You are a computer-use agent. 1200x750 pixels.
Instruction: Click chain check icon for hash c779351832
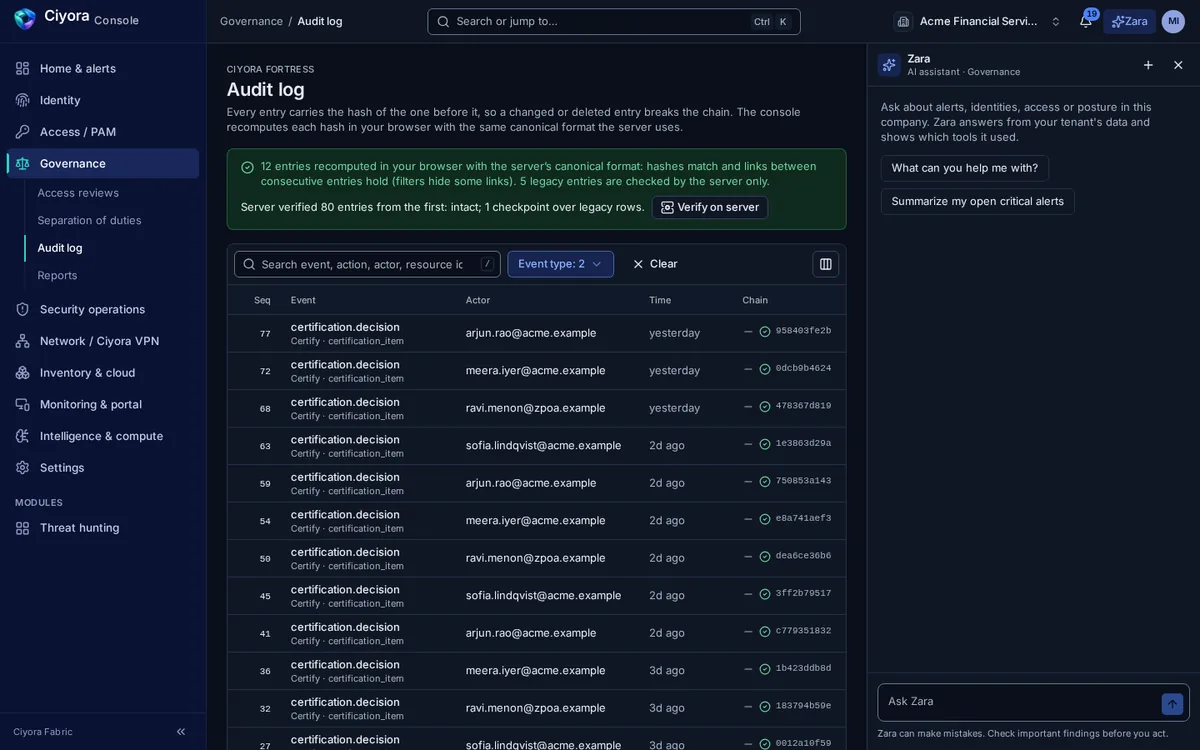point(765,632)
